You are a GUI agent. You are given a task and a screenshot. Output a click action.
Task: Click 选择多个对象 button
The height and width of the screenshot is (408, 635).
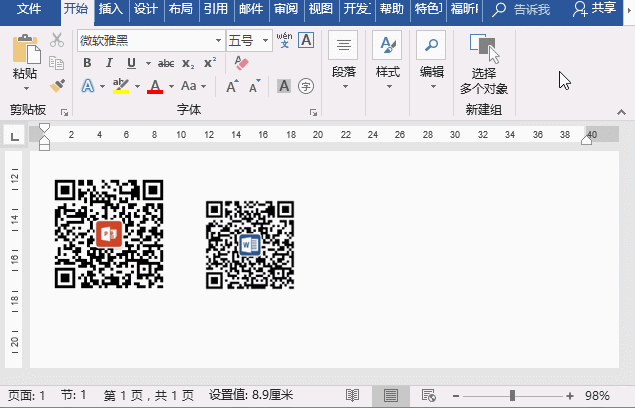(484, 64)
